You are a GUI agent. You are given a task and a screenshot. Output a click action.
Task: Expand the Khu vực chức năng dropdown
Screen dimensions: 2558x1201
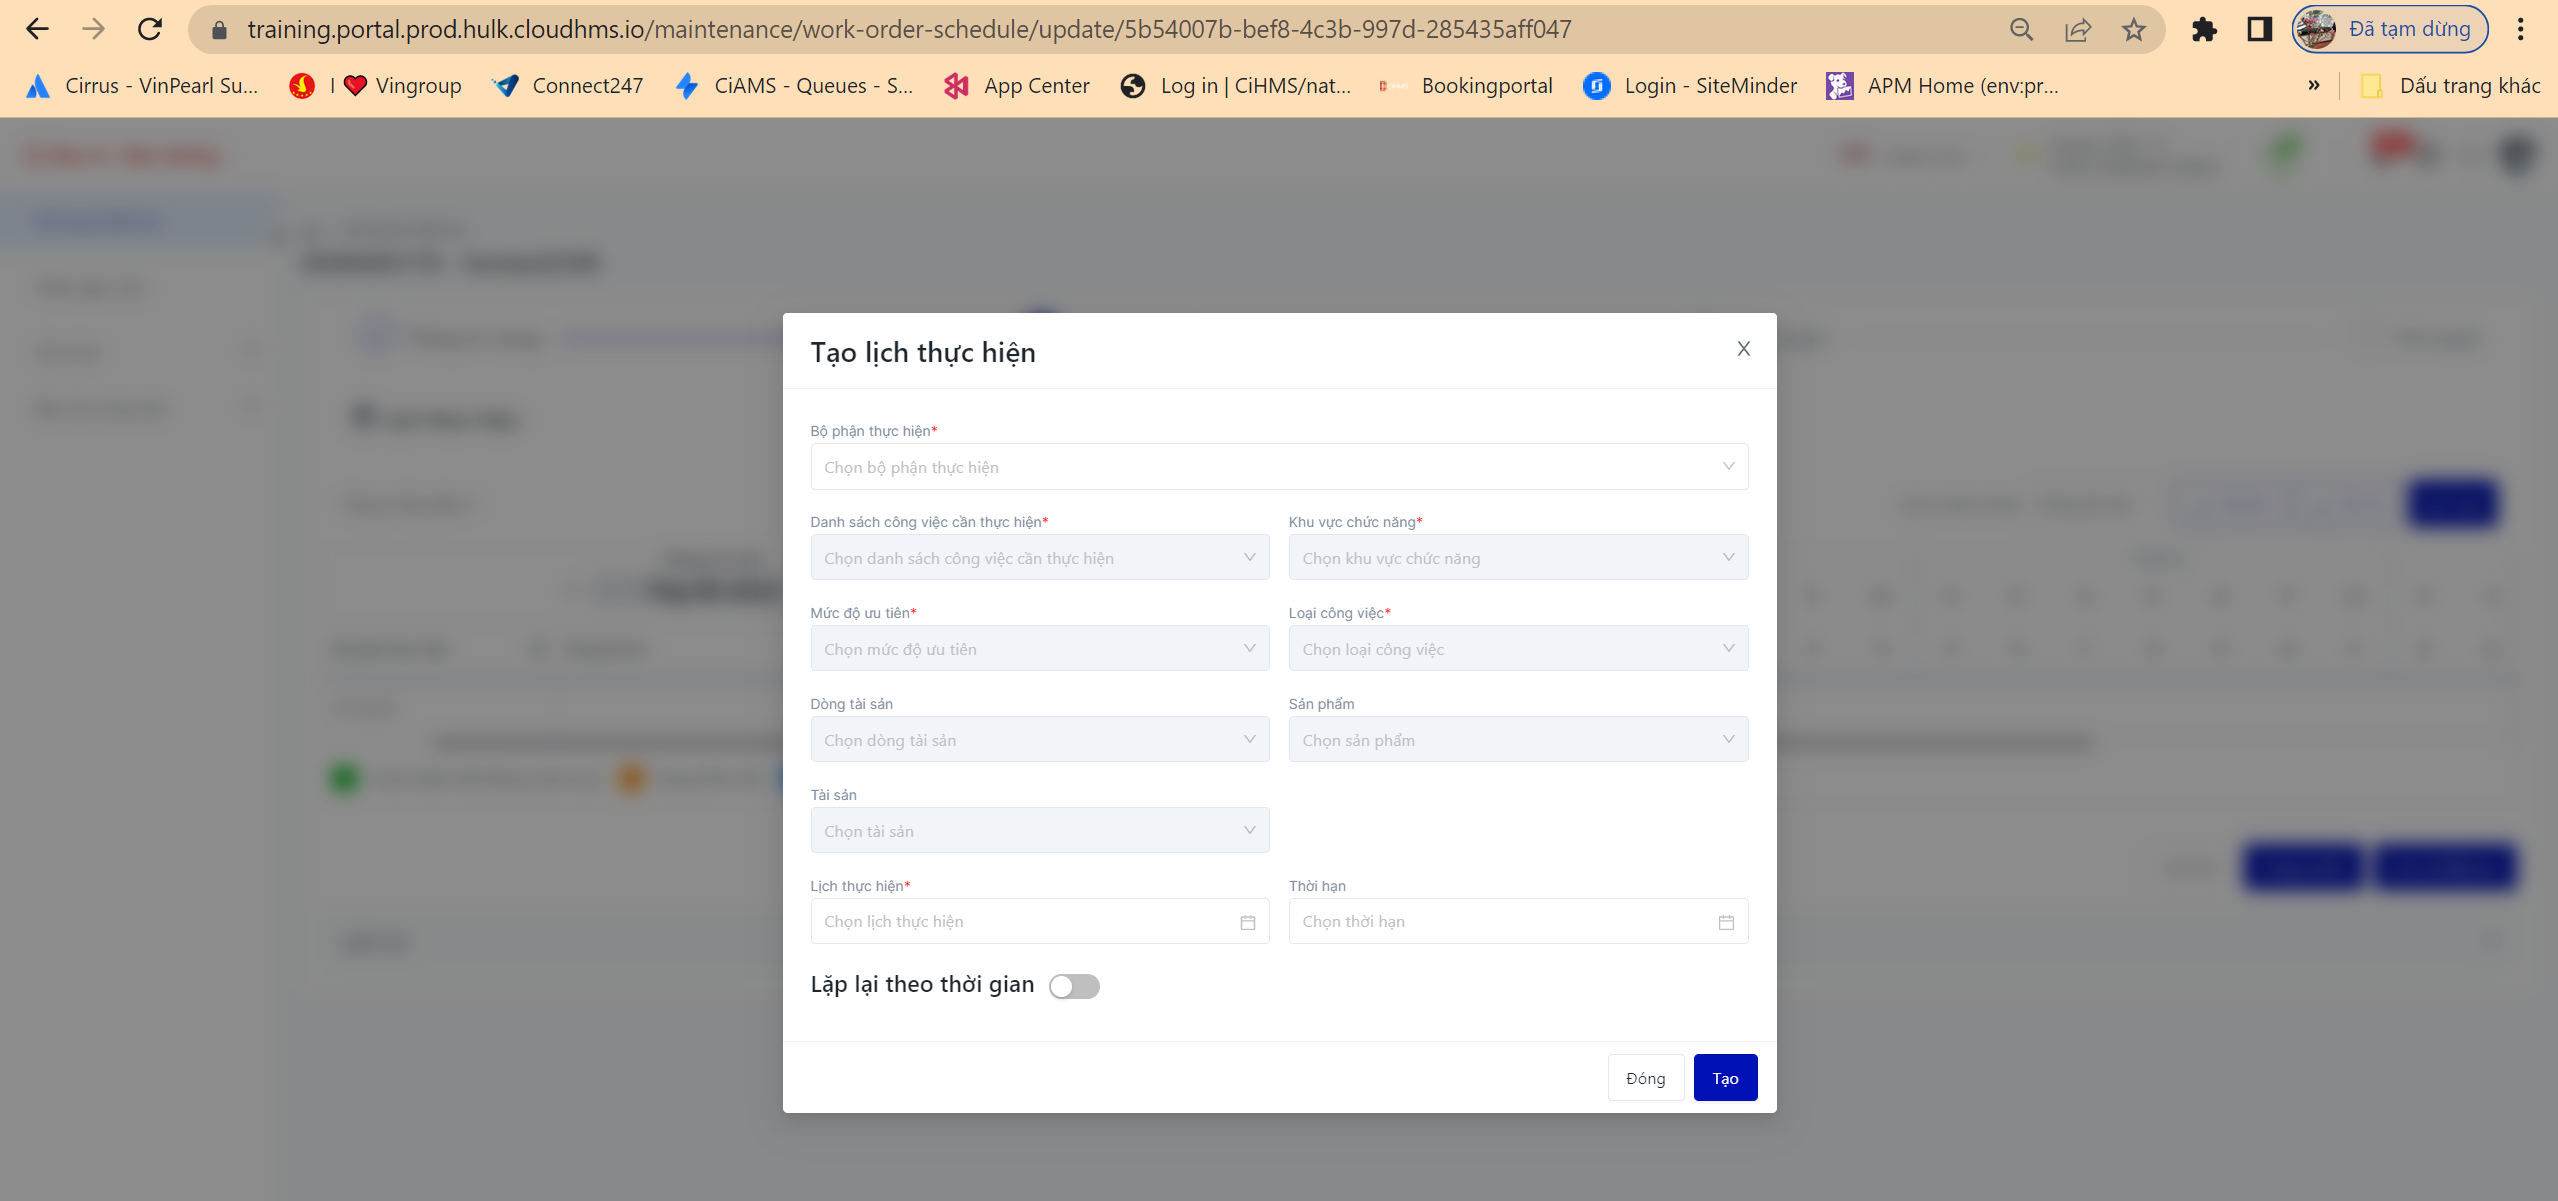(1517, 558)
